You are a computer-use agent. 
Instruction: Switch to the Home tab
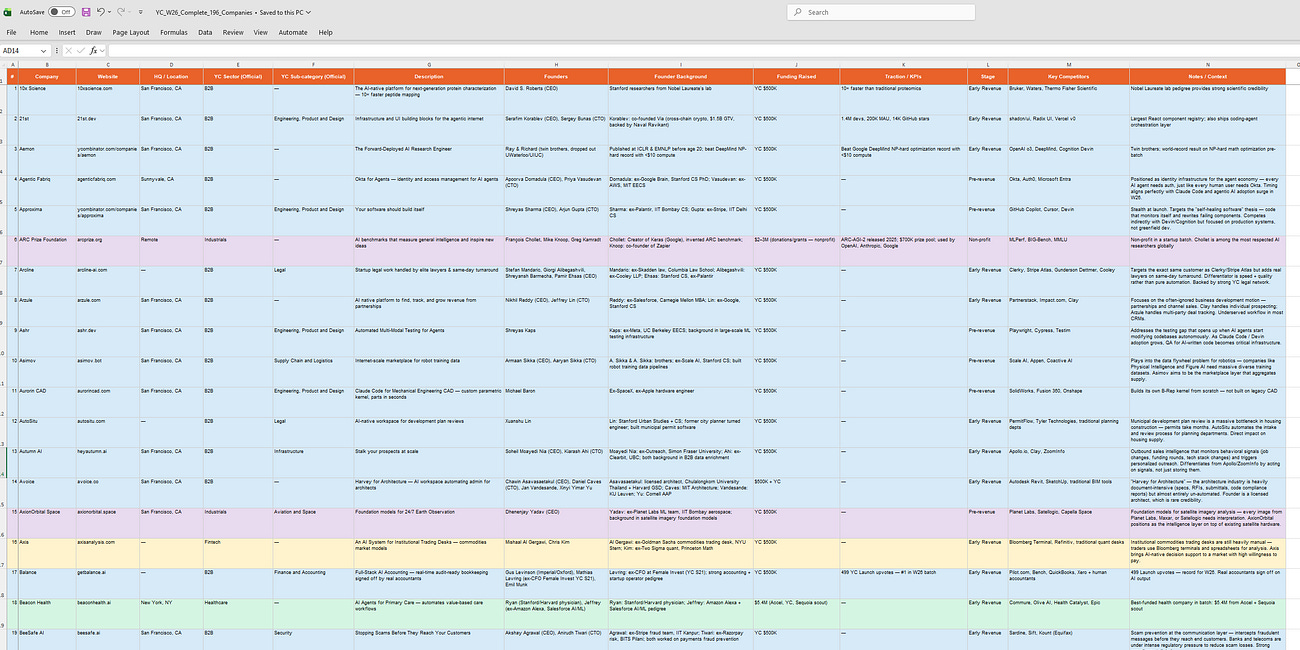click(39, 32)
